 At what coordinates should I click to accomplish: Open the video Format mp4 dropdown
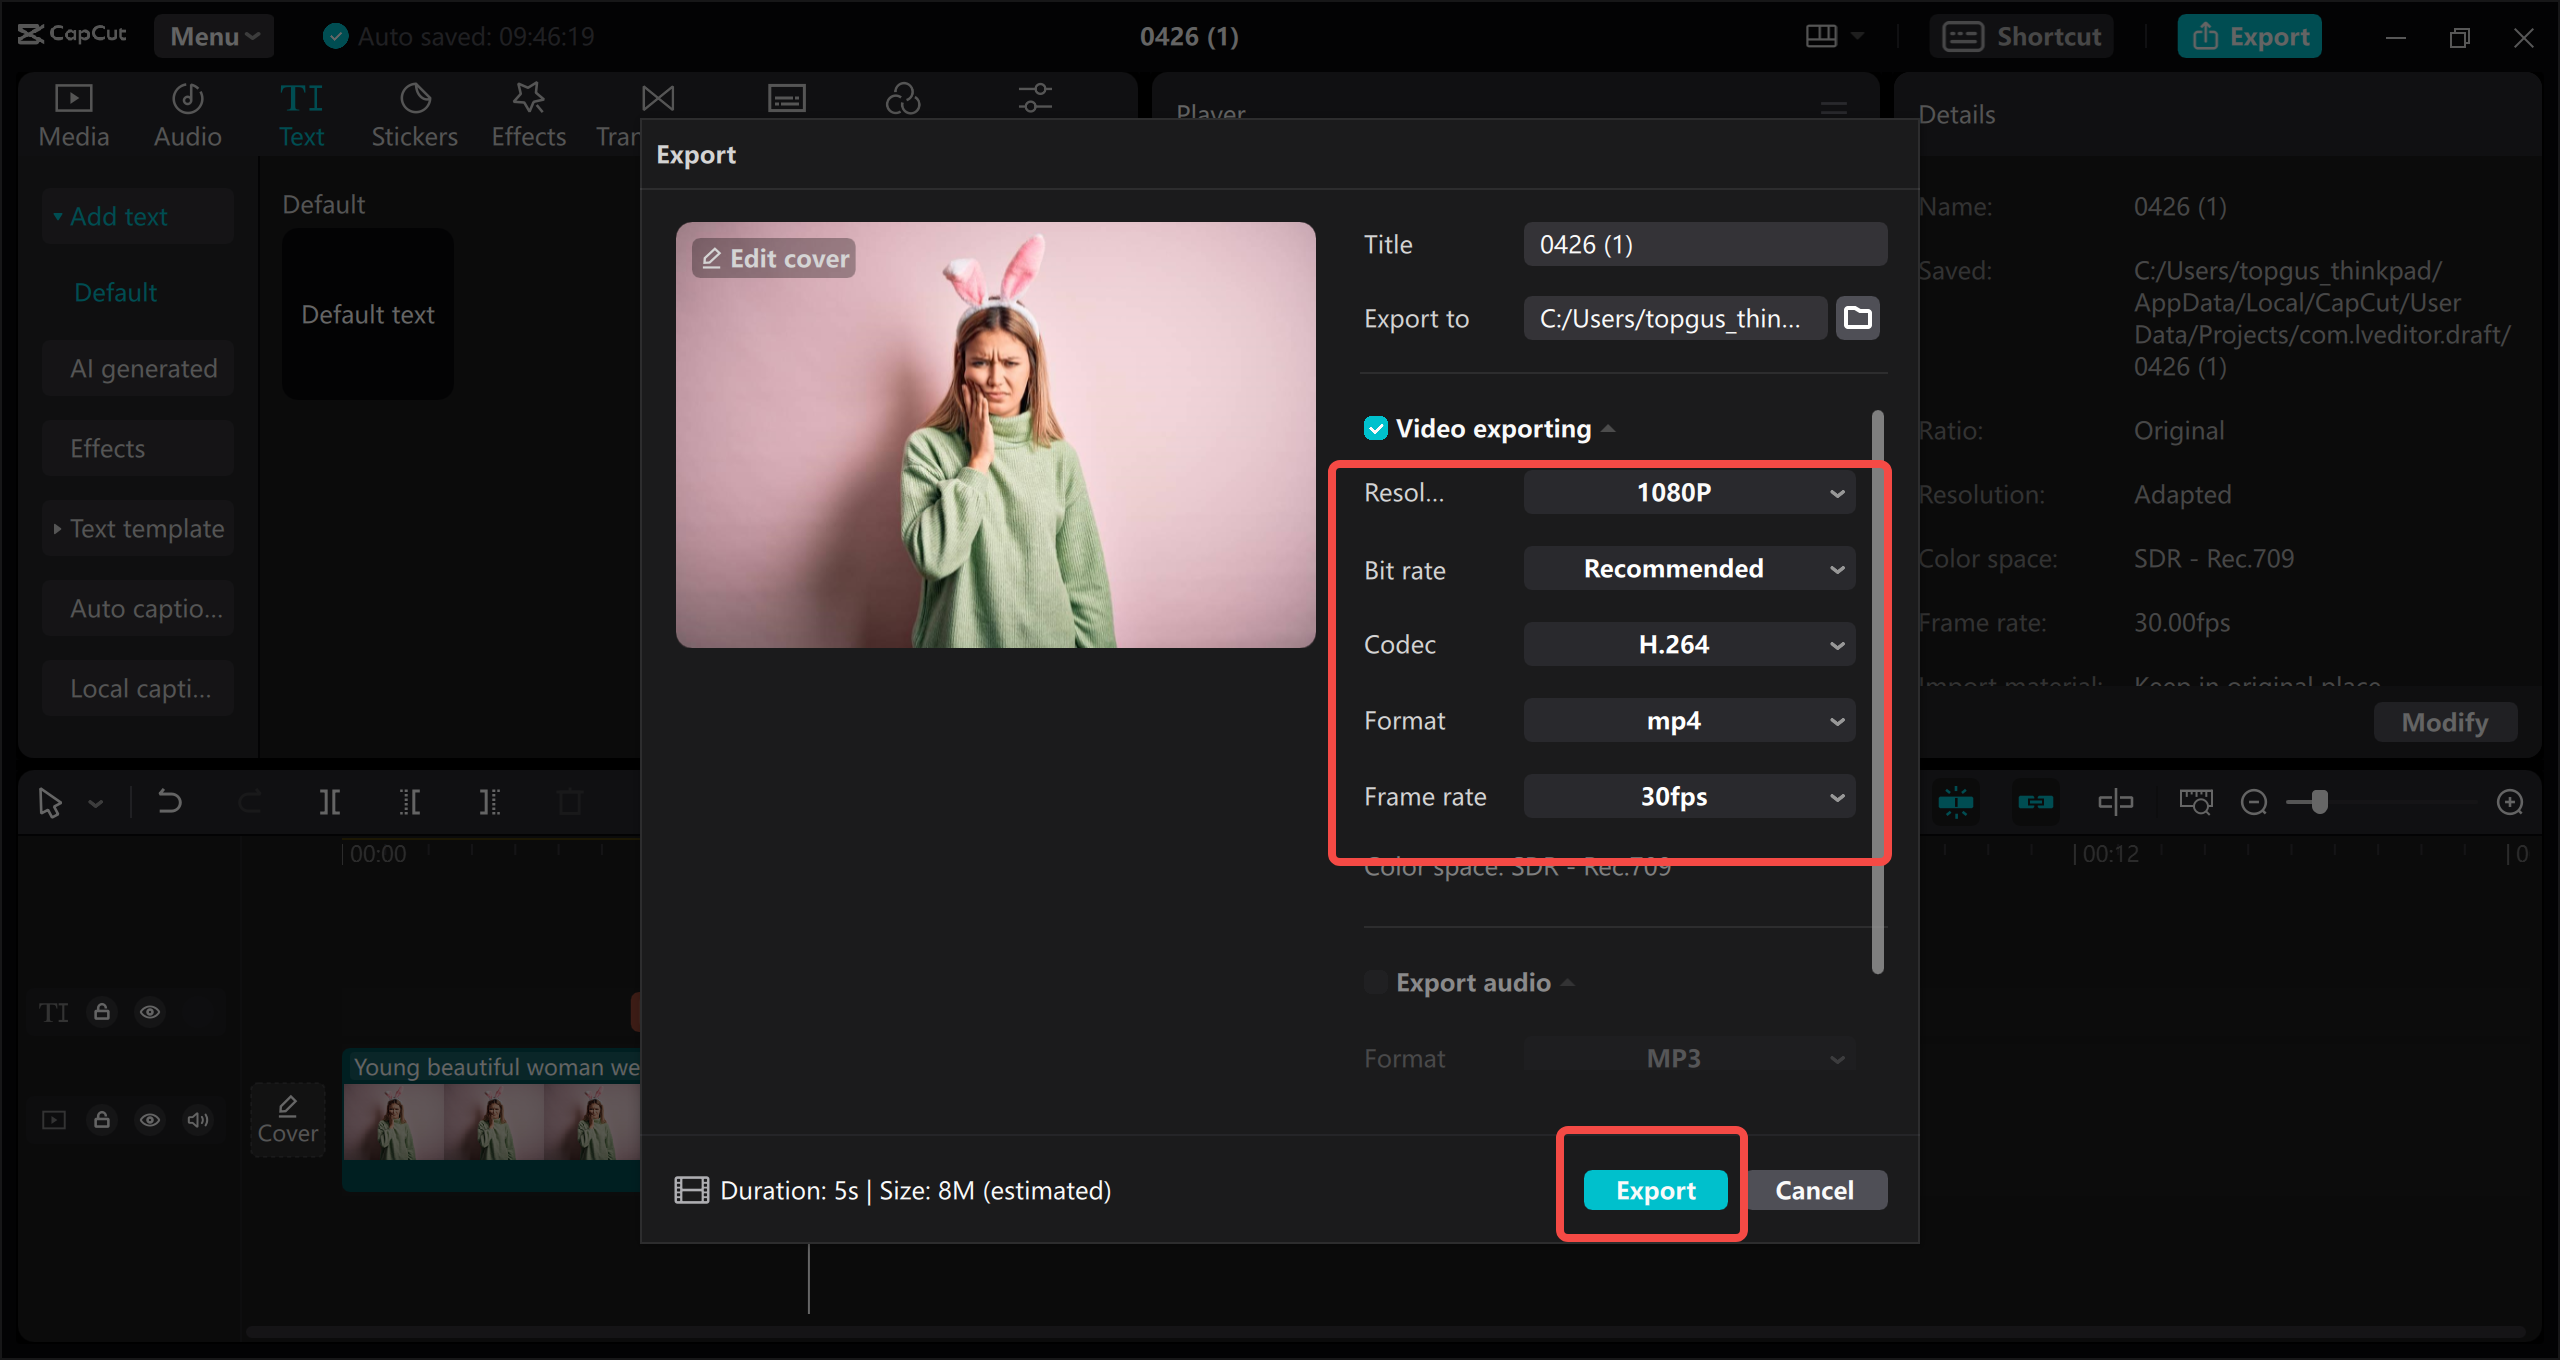point(1689,720)
